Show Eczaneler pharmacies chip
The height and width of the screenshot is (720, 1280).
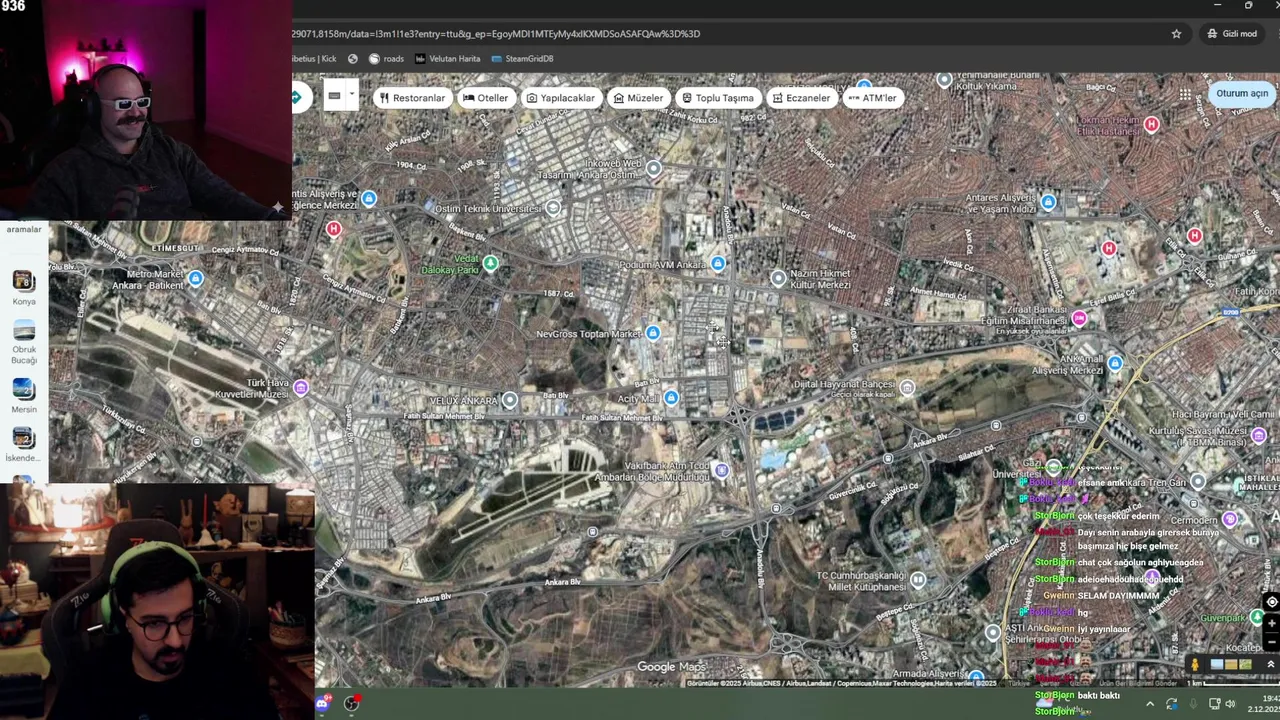pos(801,98)
